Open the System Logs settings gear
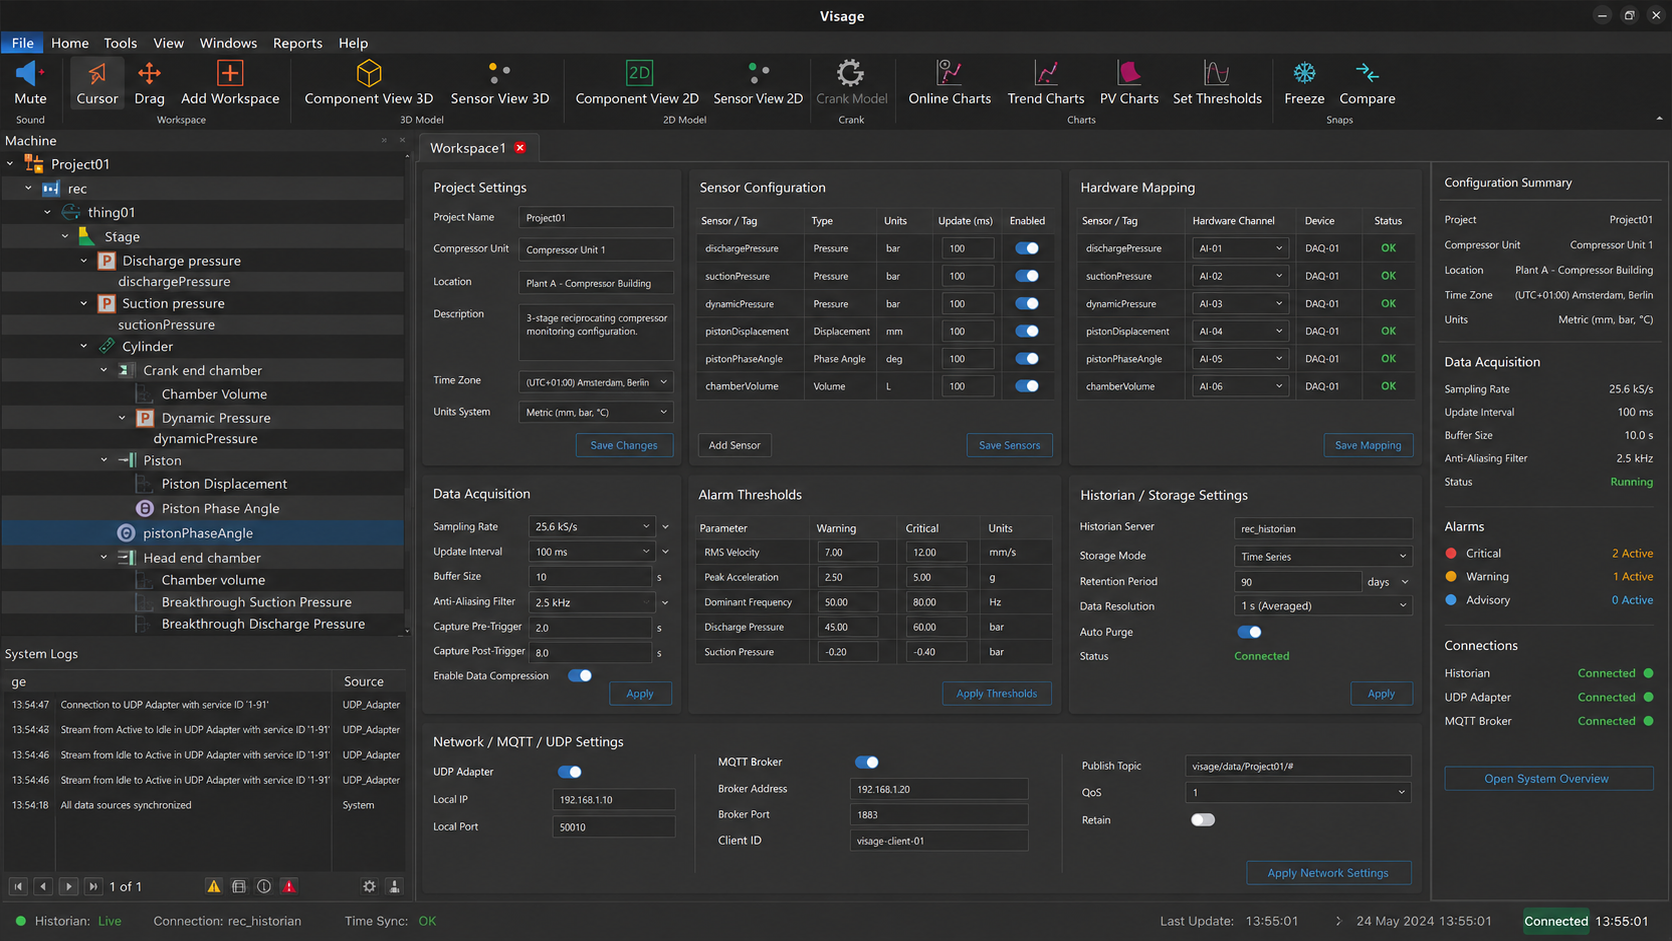Image resolution: width=1672 pixels, height=941 pixels. 369,886
